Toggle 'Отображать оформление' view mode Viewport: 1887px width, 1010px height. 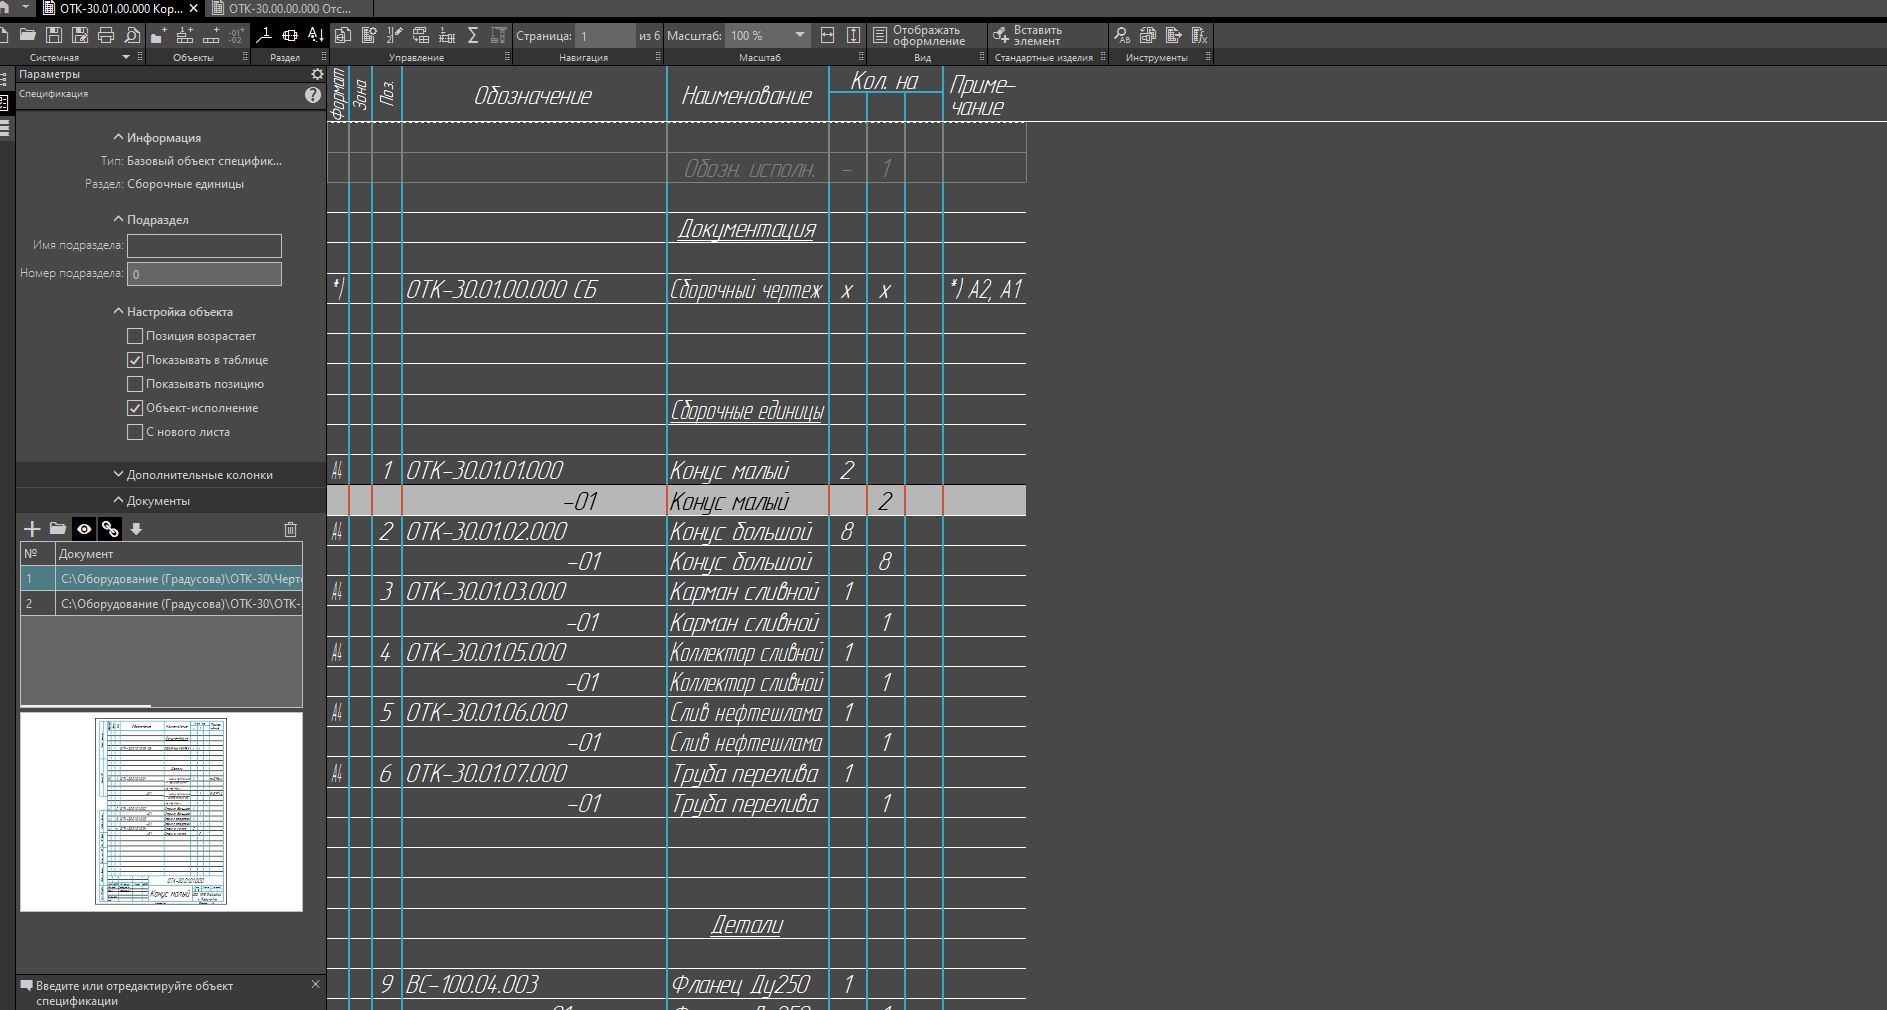click(x=919, y=35)
